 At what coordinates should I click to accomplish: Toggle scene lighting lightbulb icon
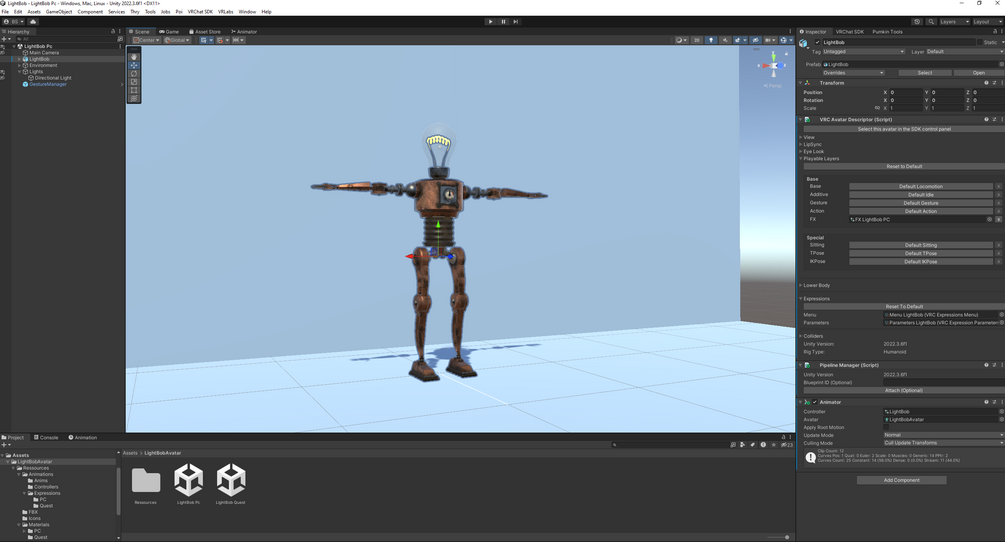[711, 40]
